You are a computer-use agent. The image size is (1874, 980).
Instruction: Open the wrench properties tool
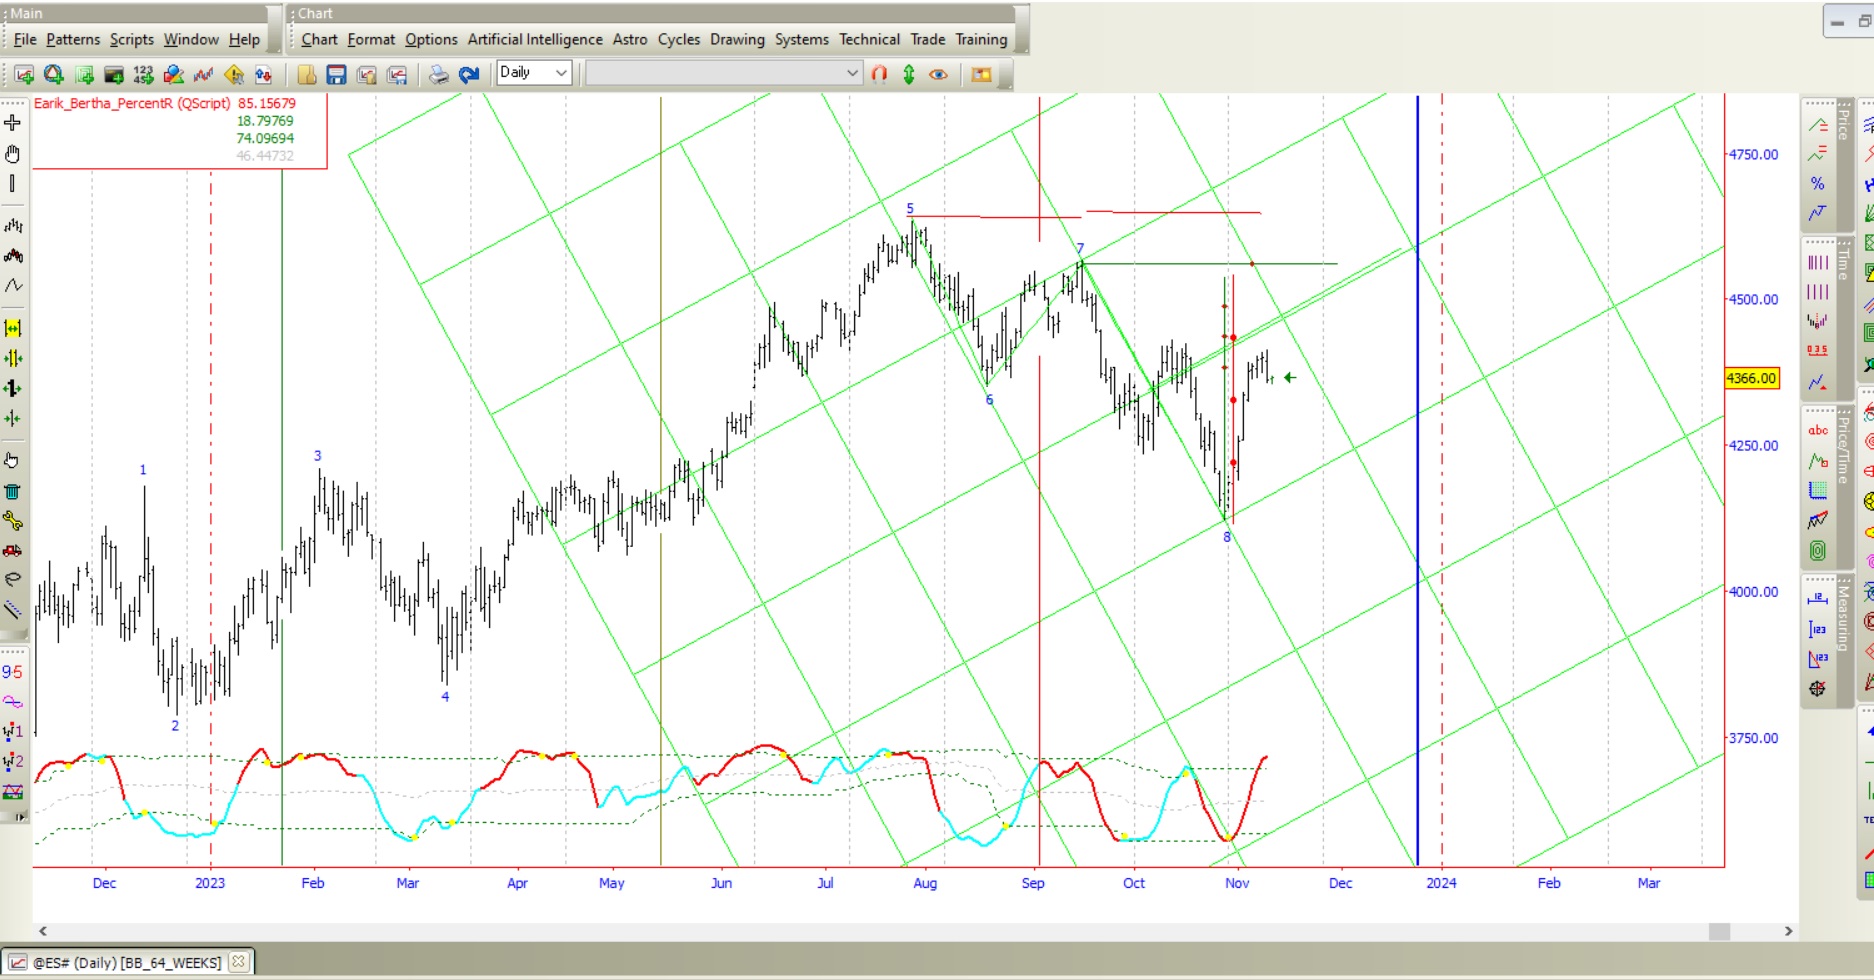coord(13,521)
